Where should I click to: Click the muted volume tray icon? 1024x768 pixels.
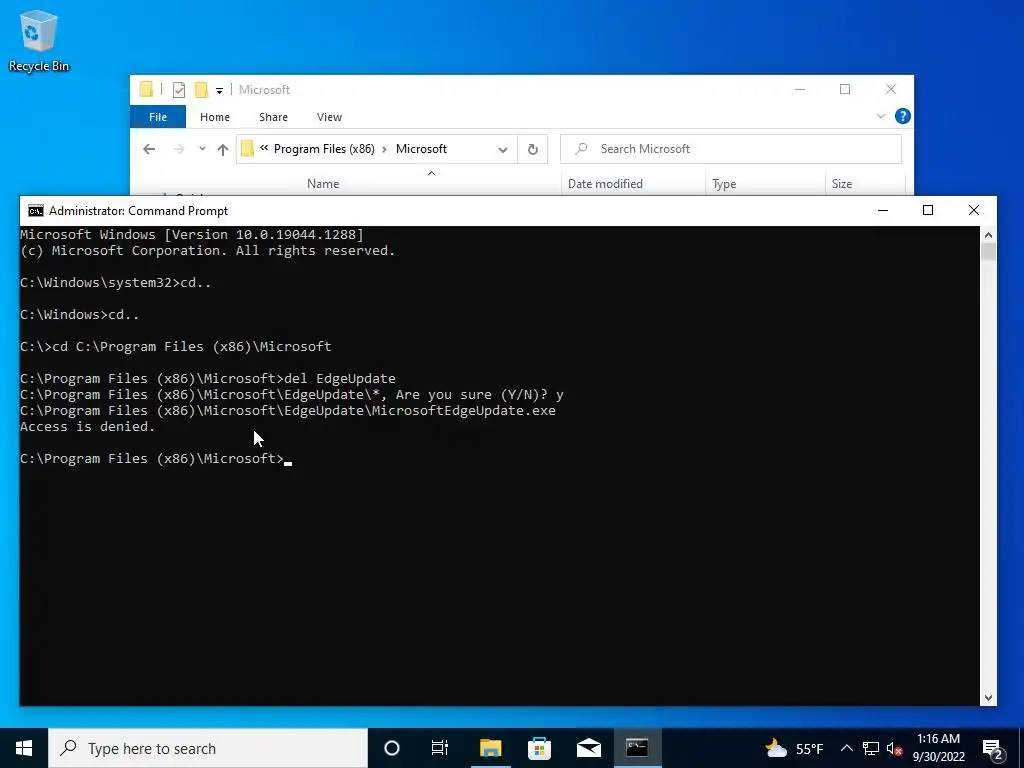[x=894, y=748]
